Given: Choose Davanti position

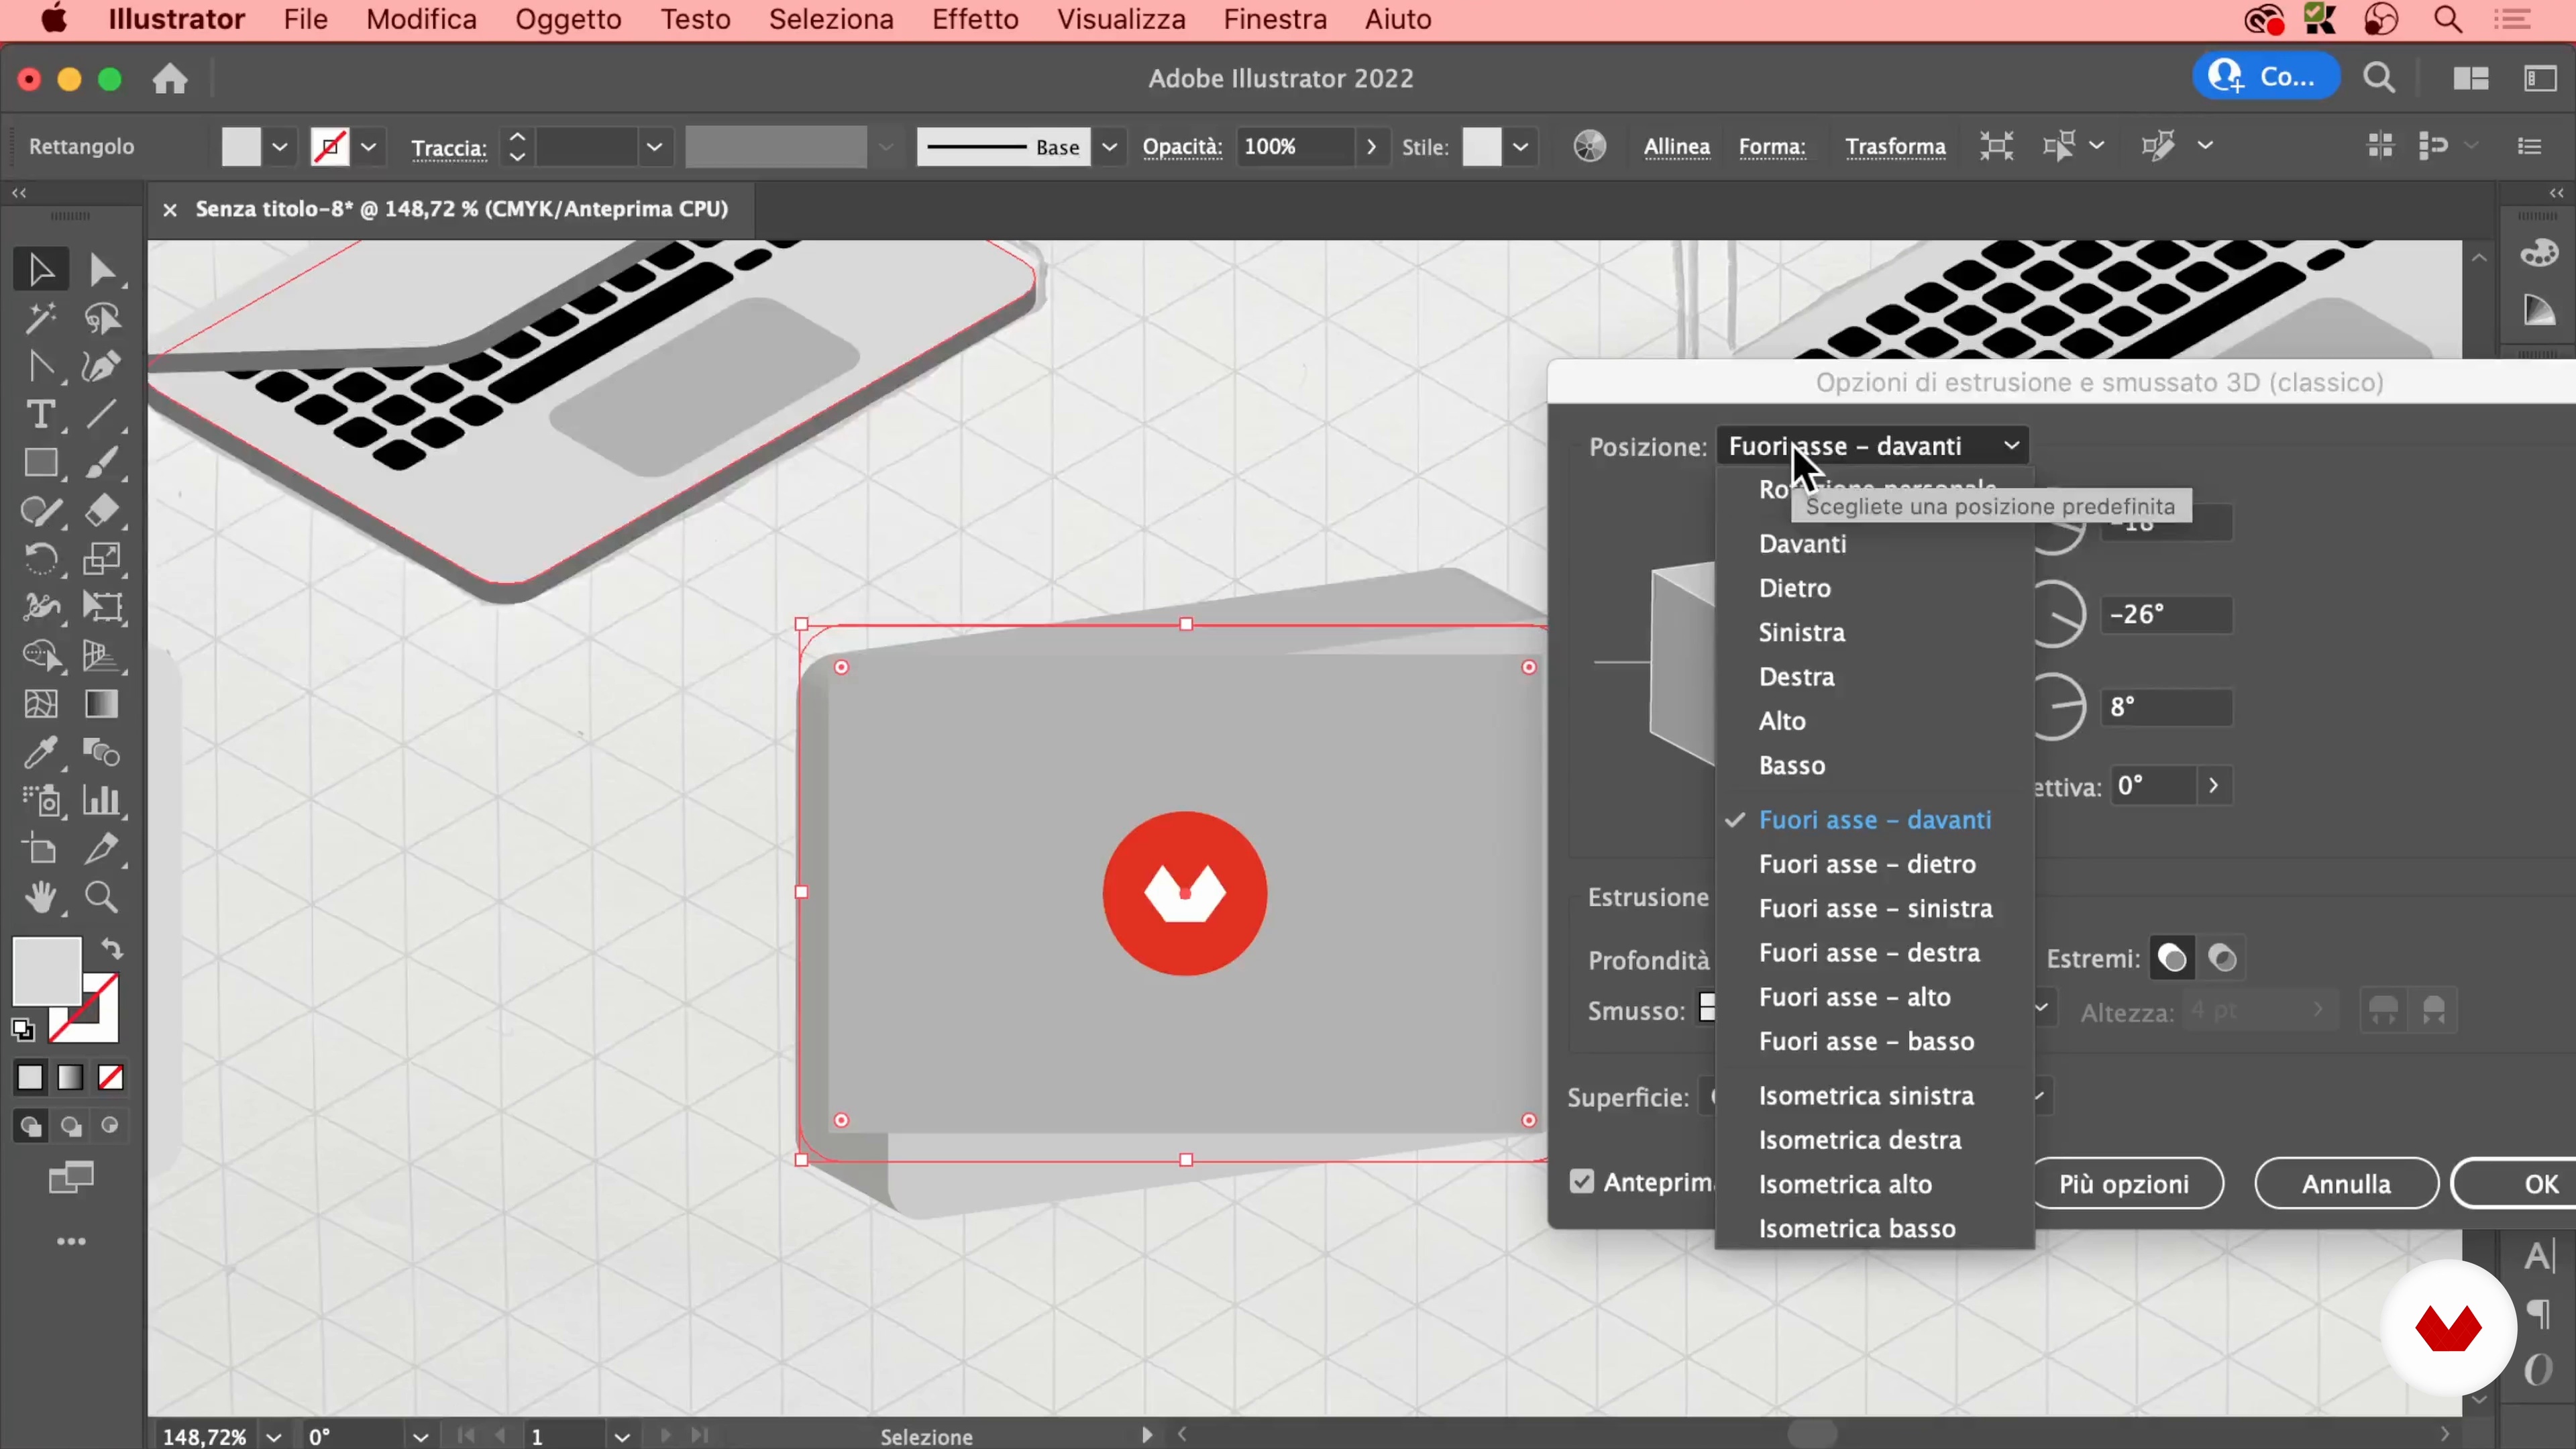Looking at the screenshot, I should (x=1802, y=544).
